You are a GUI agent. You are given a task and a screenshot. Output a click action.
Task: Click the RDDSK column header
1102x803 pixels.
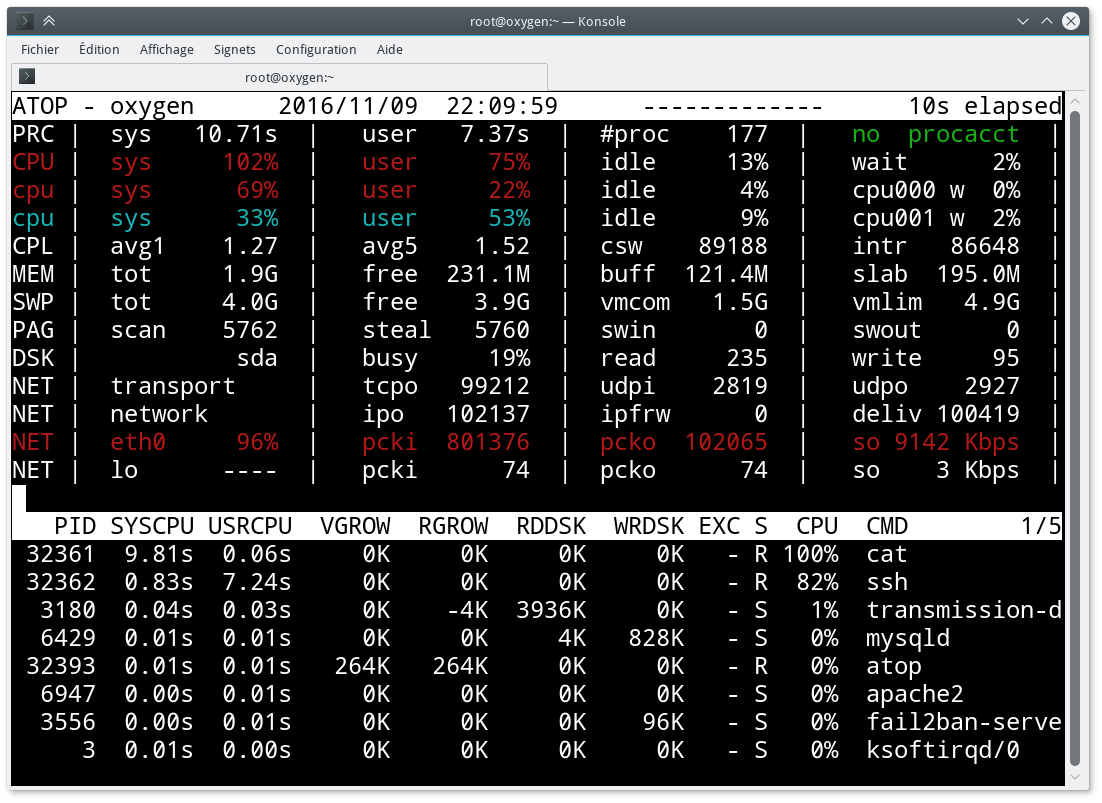[x=551, y=526]
